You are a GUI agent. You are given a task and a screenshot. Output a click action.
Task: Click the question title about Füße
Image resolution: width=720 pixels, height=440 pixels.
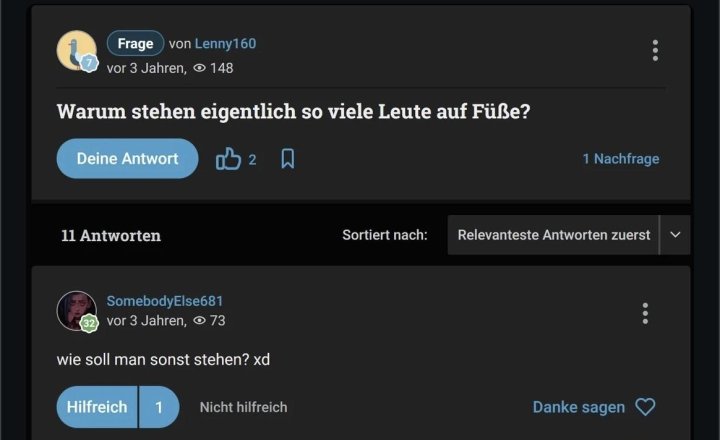pyautogui.click(x=293, y=112)
